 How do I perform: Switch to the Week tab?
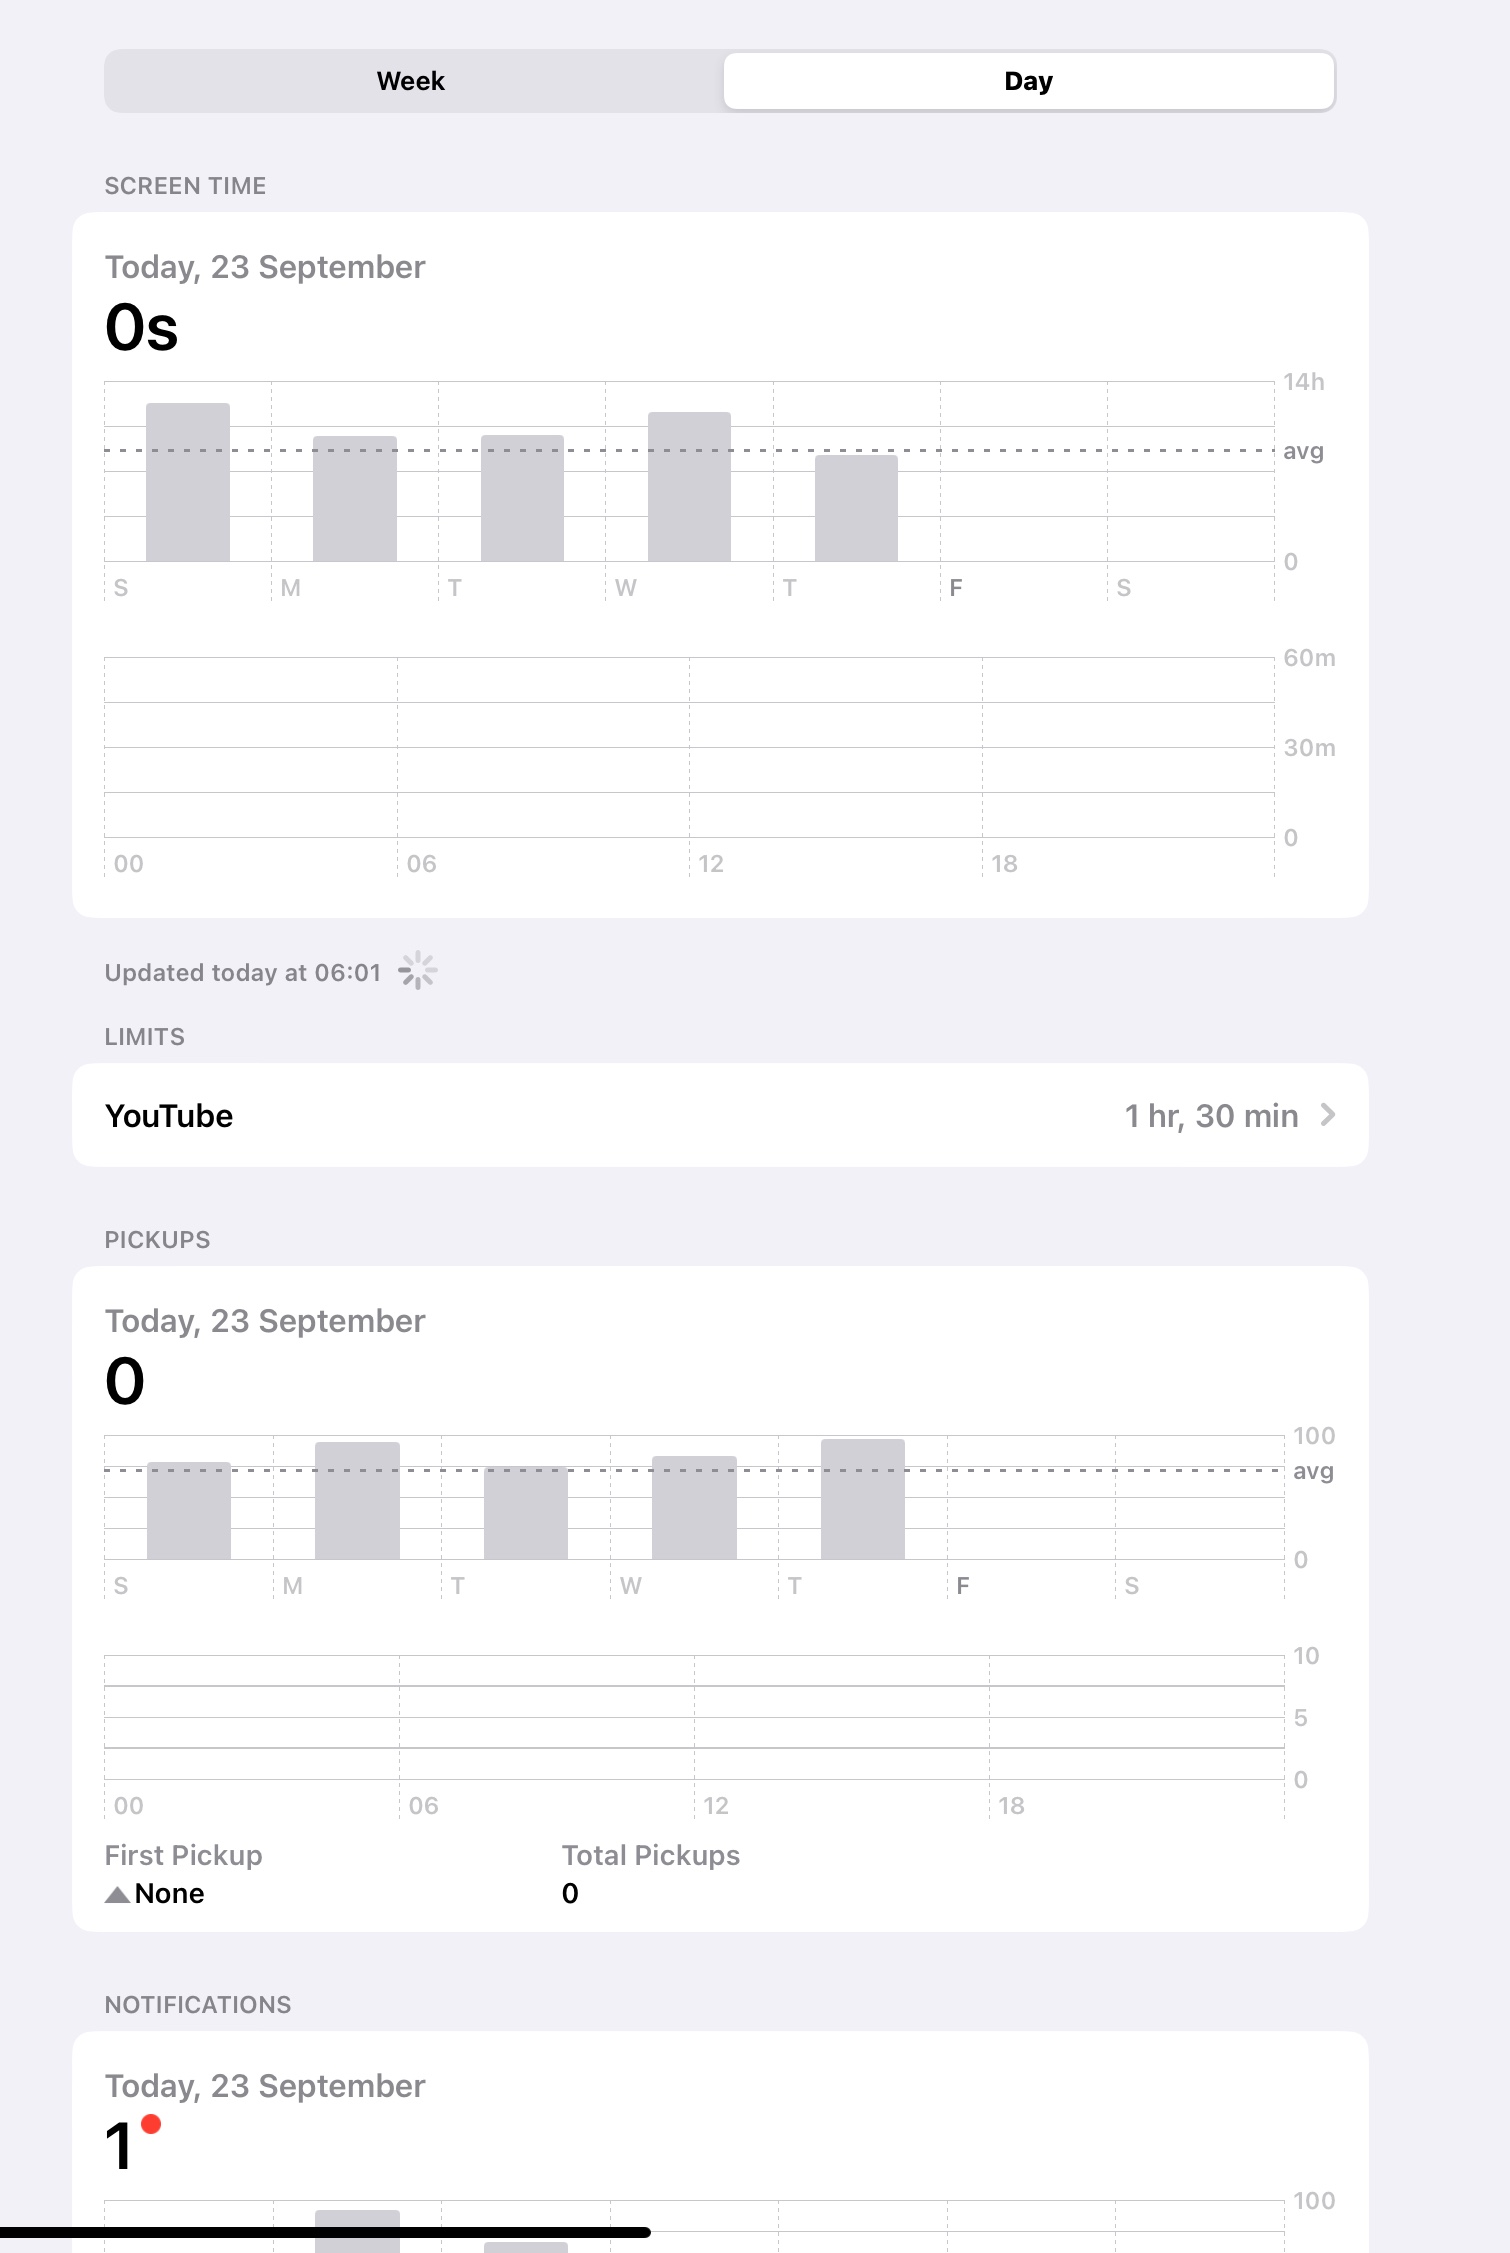coord(411,81)
